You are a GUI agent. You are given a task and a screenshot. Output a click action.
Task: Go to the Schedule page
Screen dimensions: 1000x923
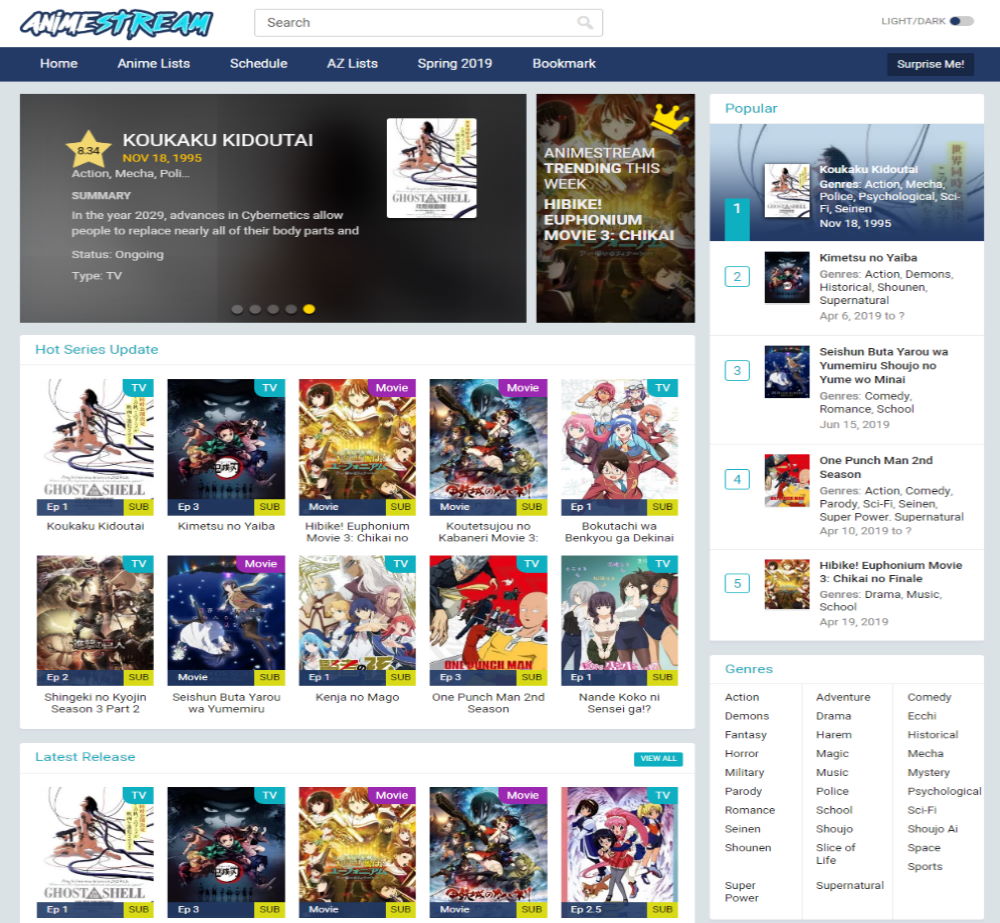coord(258,64)
